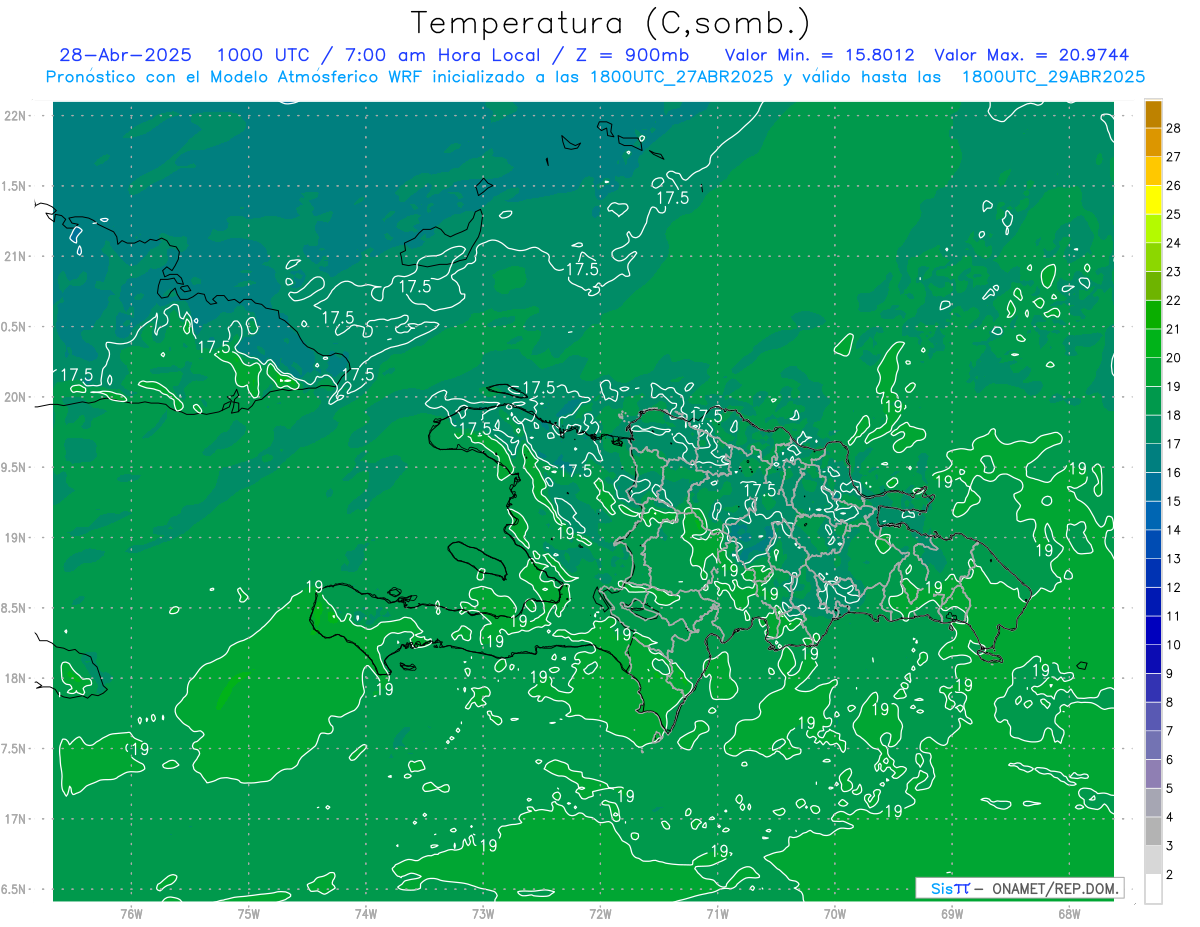Click the 'SisTT - ONAMET/REP.DOM.' credit label
The height and width of the screenshot is (927, 1200).
[x=1020, y=888]
